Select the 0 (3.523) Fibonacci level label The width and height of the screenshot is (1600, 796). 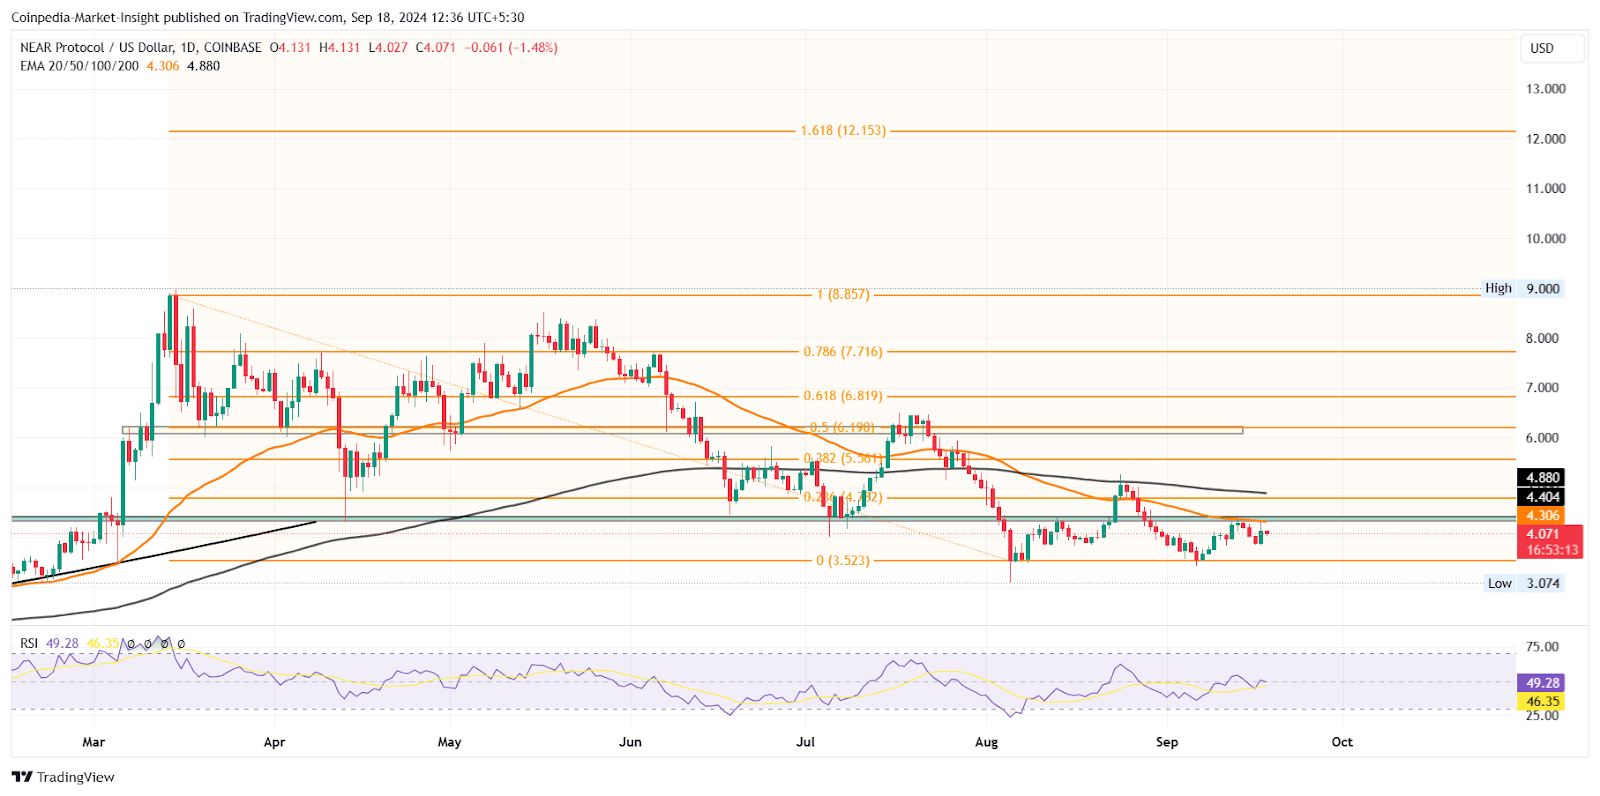pos(842,561)
